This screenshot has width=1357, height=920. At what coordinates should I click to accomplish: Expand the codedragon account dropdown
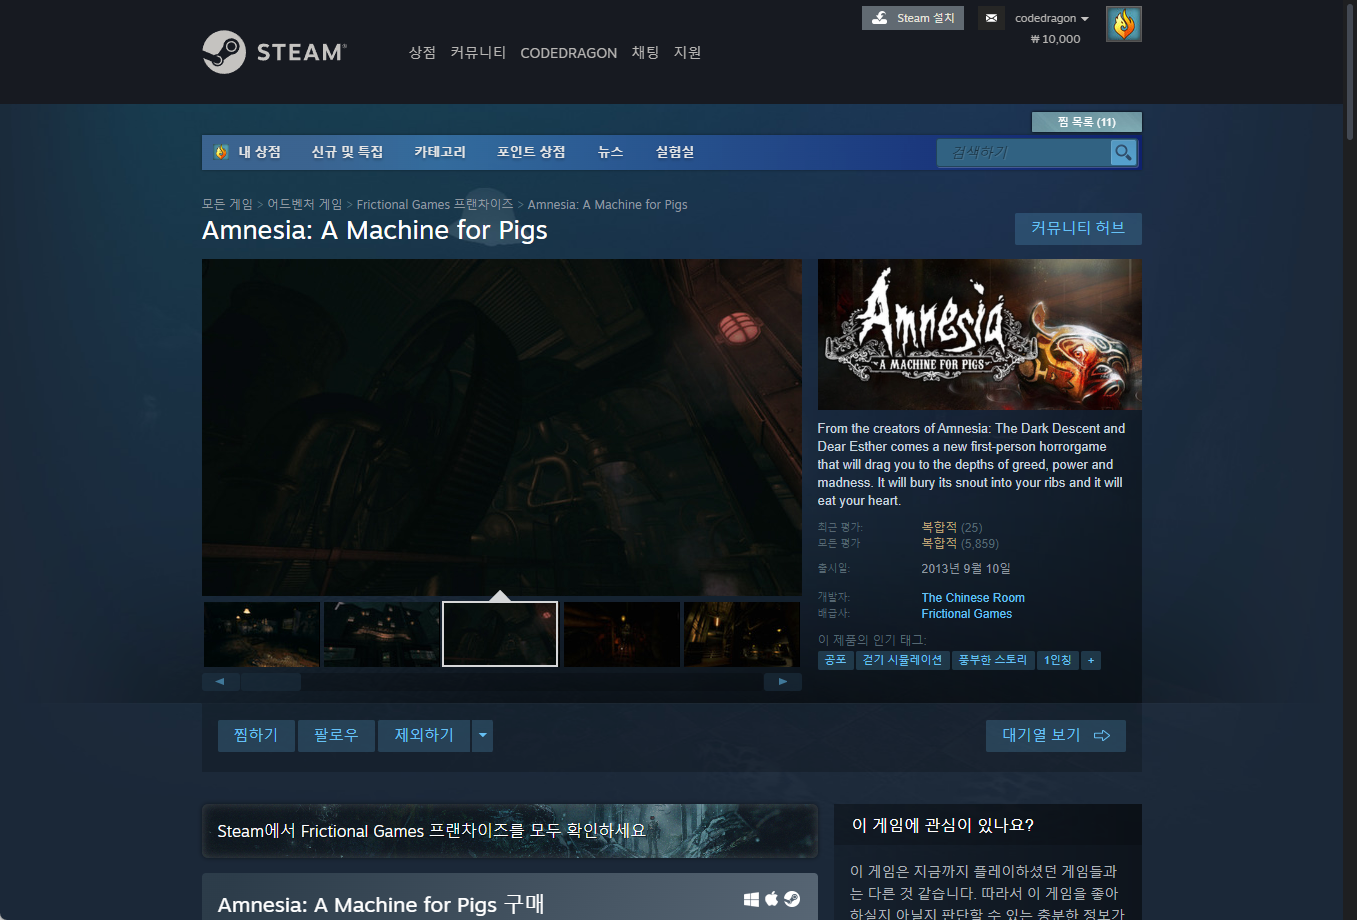1052,18
